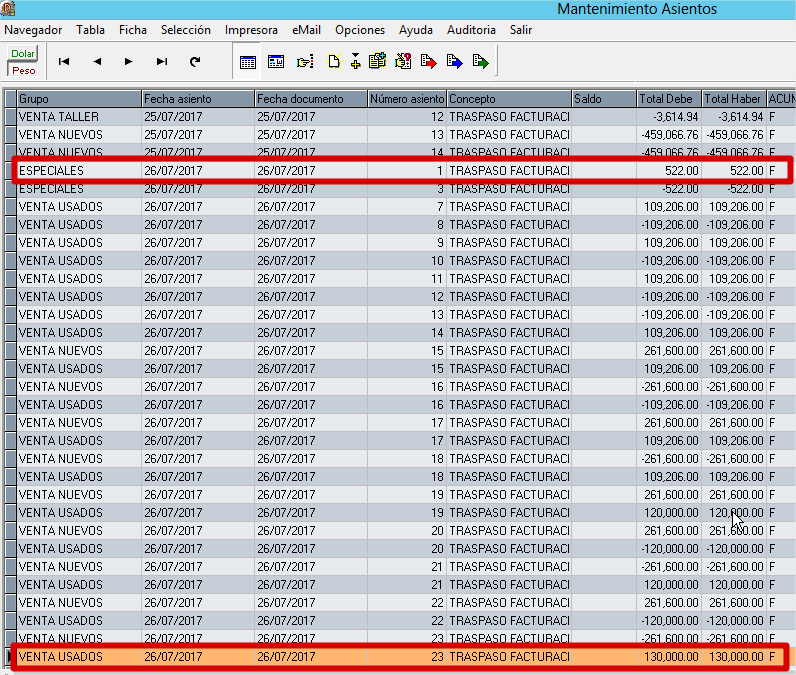Click the red arrow export icon
The height and width of the screenshot is (675, 796).
tap(428, 61)
